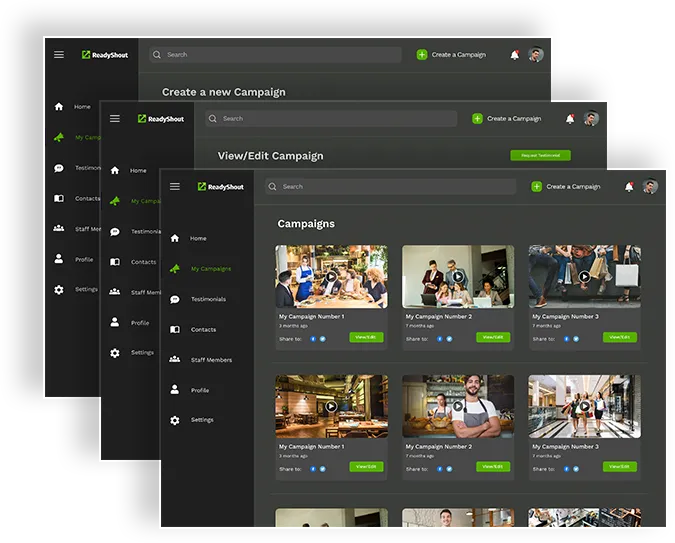The height and width of the screenshot is (543, 675).
Task: Click ReadyShout logo in Campaigns window
Action: [x=220, y=186]
